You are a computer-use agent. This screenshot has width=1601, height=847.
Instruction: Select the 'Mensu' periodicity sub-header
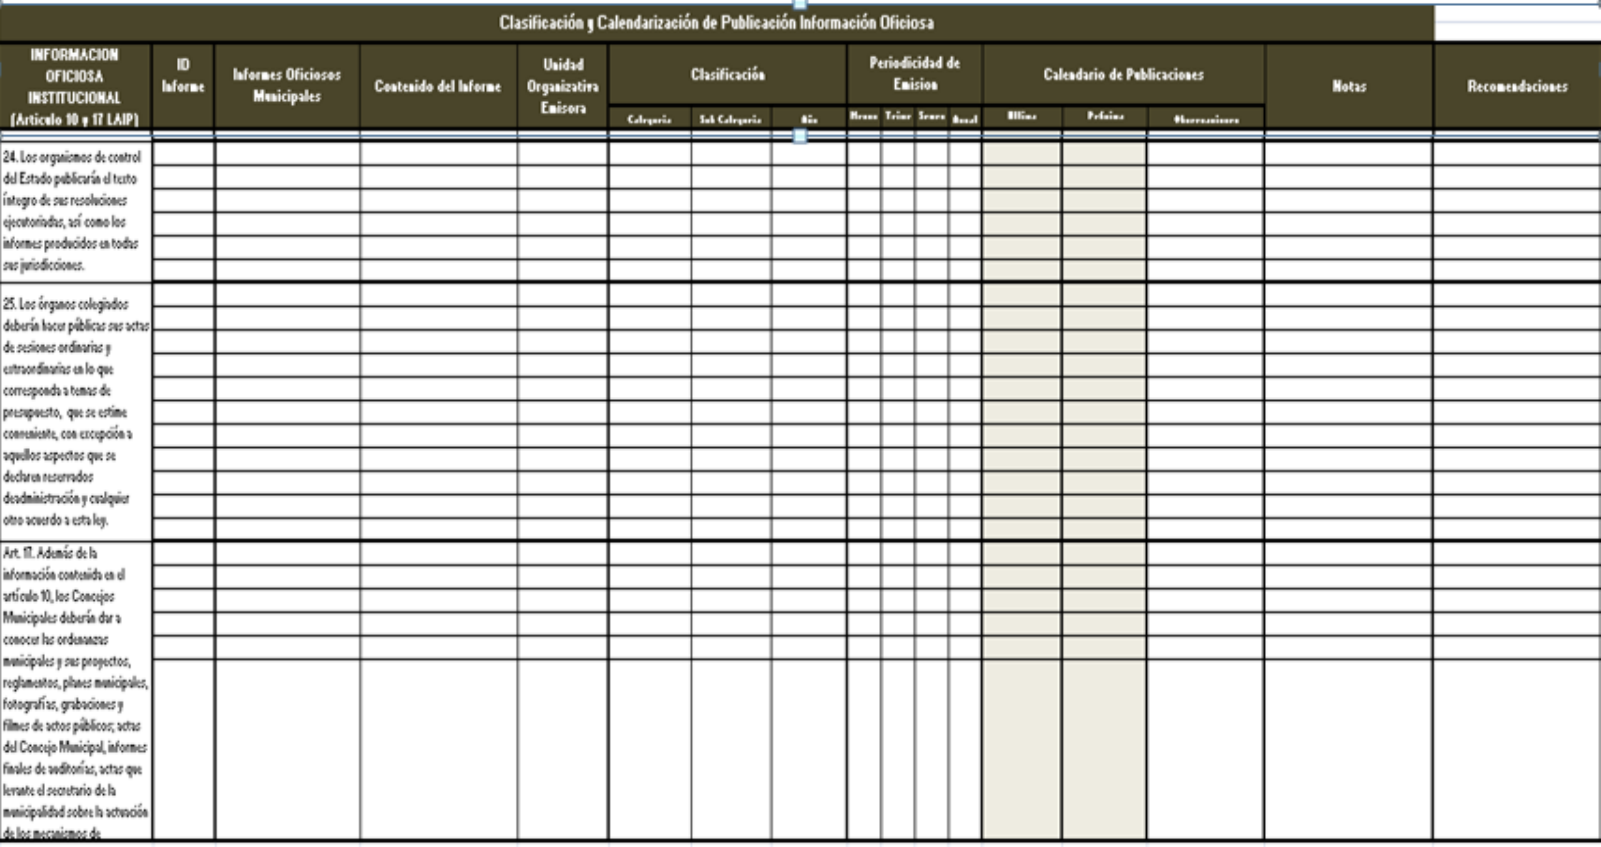864,117
